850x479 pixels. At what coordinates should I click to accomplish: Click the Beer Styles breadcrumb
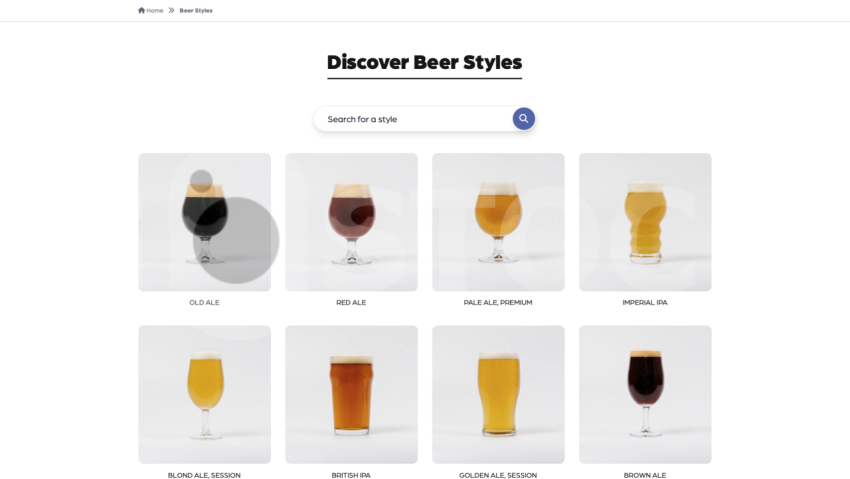196,10
